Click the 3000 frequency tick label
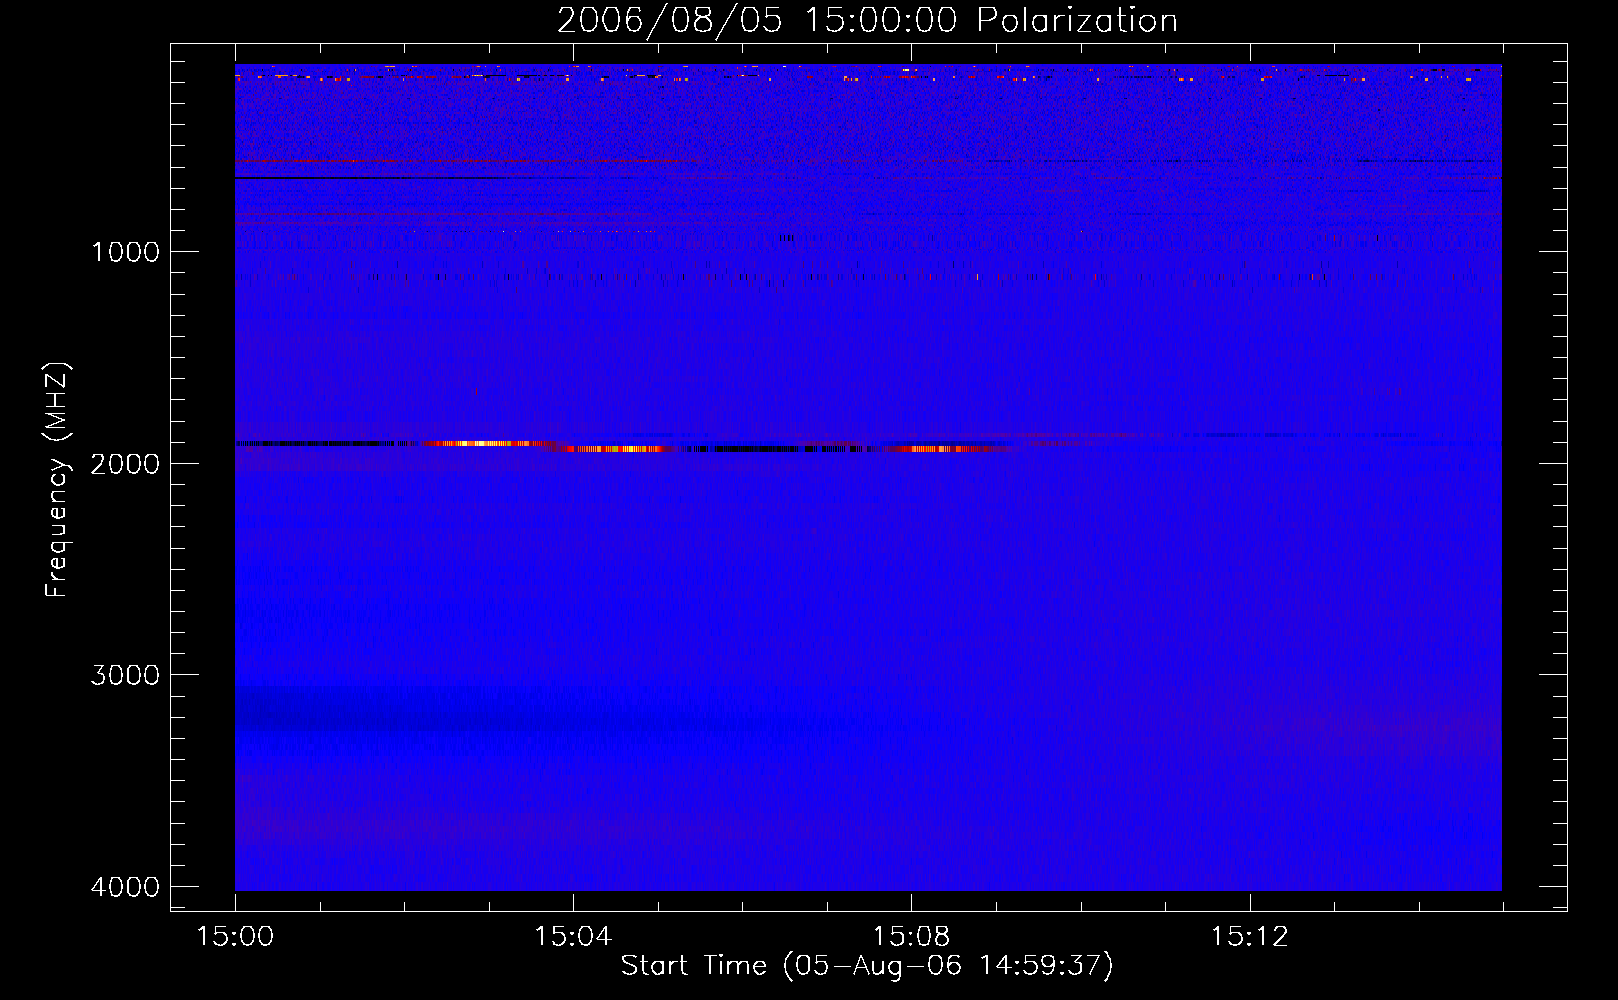1618x1000 pixels. [125, 675]
